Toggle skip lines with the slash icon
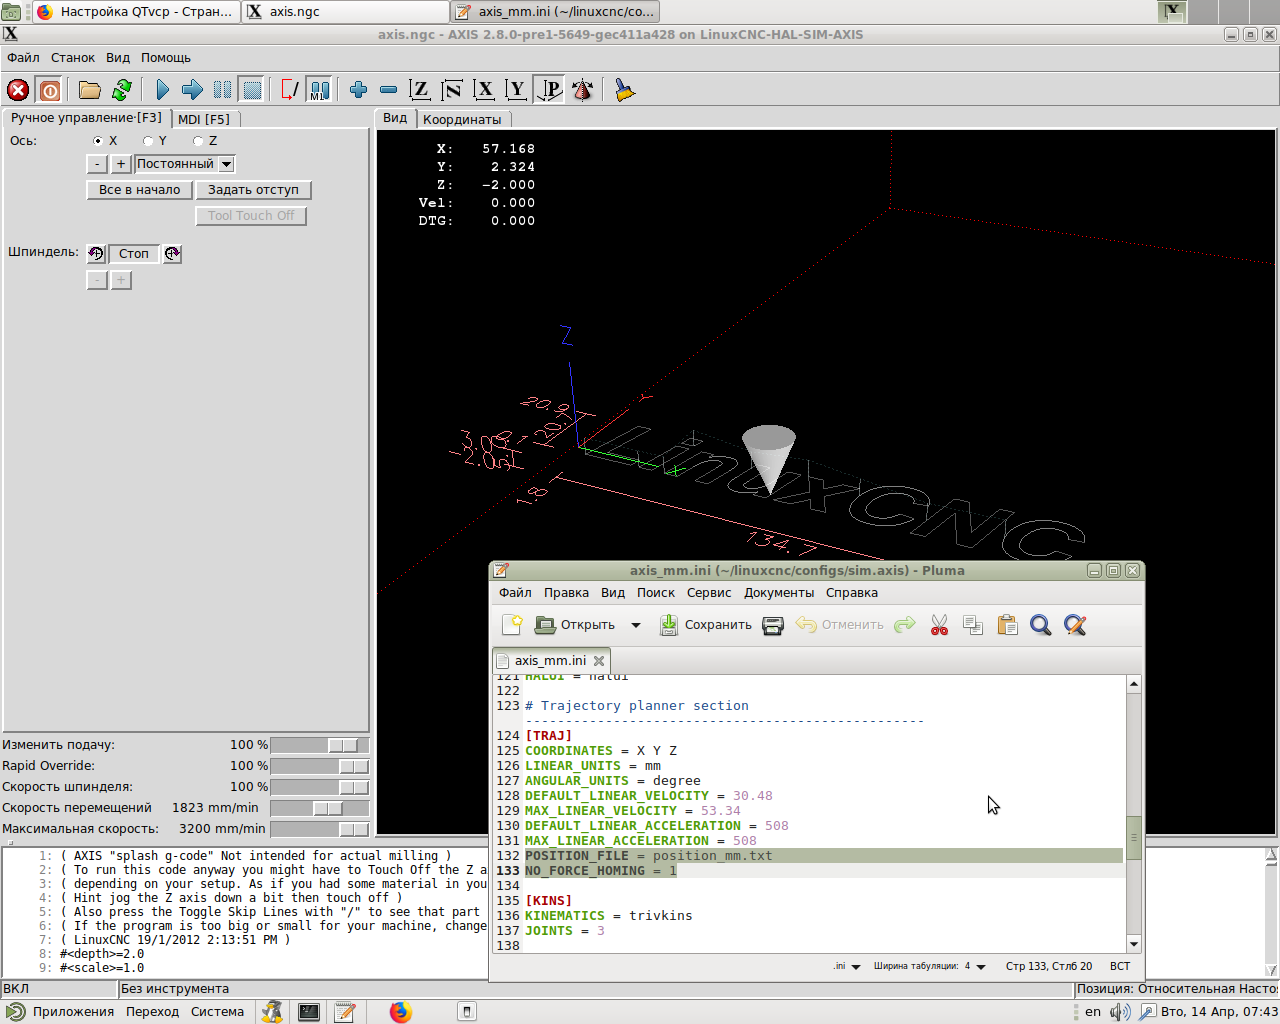1280x1024 pixels. [x=290, y=90]
